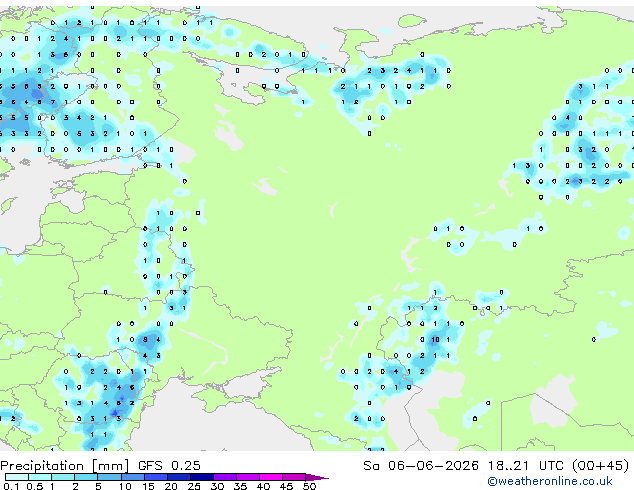Select the 25–30 mm darkest blue swatch

coord(201,477)
